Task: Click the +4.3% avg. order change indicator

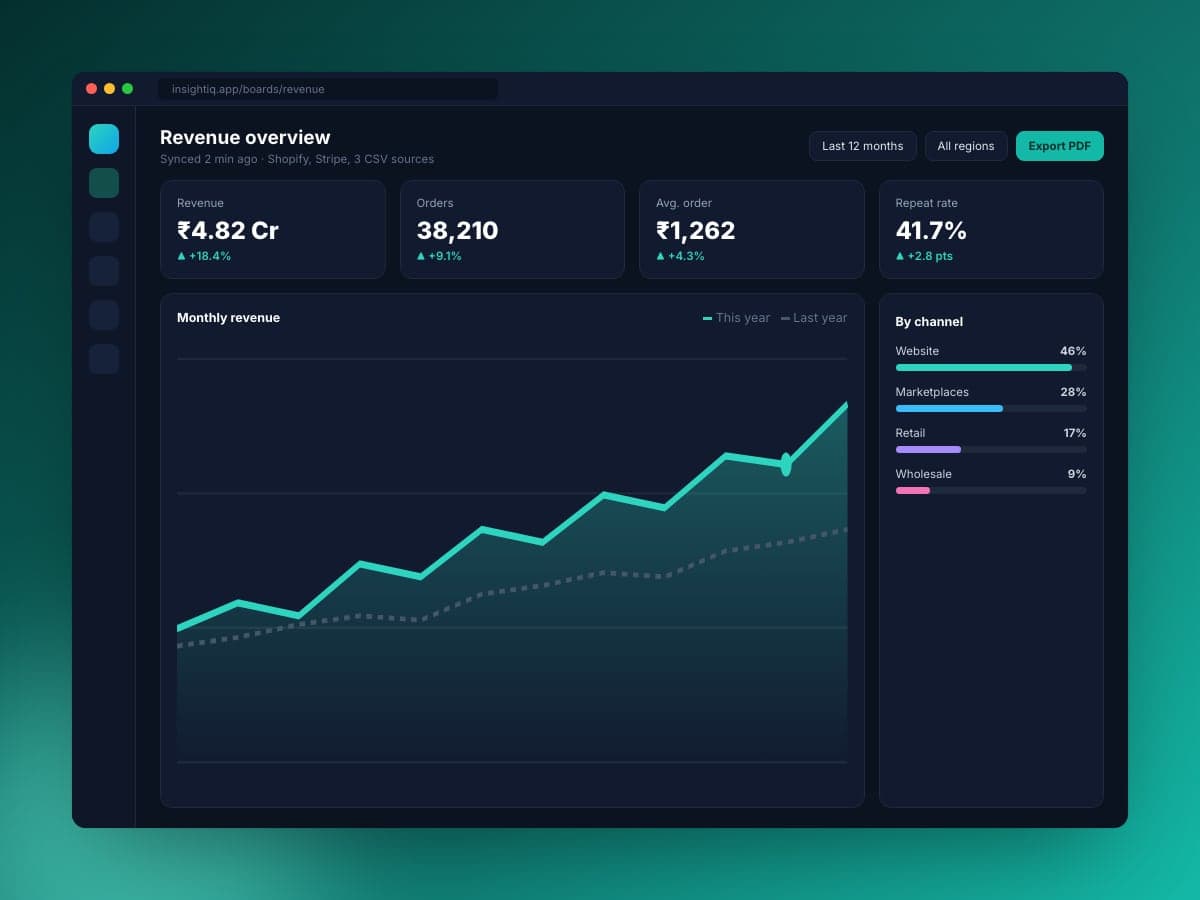Action: pos(680,256)
